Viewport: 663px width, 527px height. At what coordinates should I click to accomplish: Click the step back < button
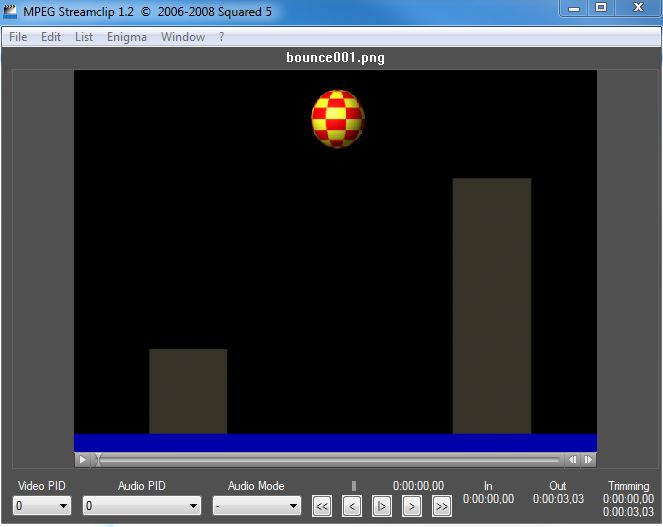(x=352, y=506)
